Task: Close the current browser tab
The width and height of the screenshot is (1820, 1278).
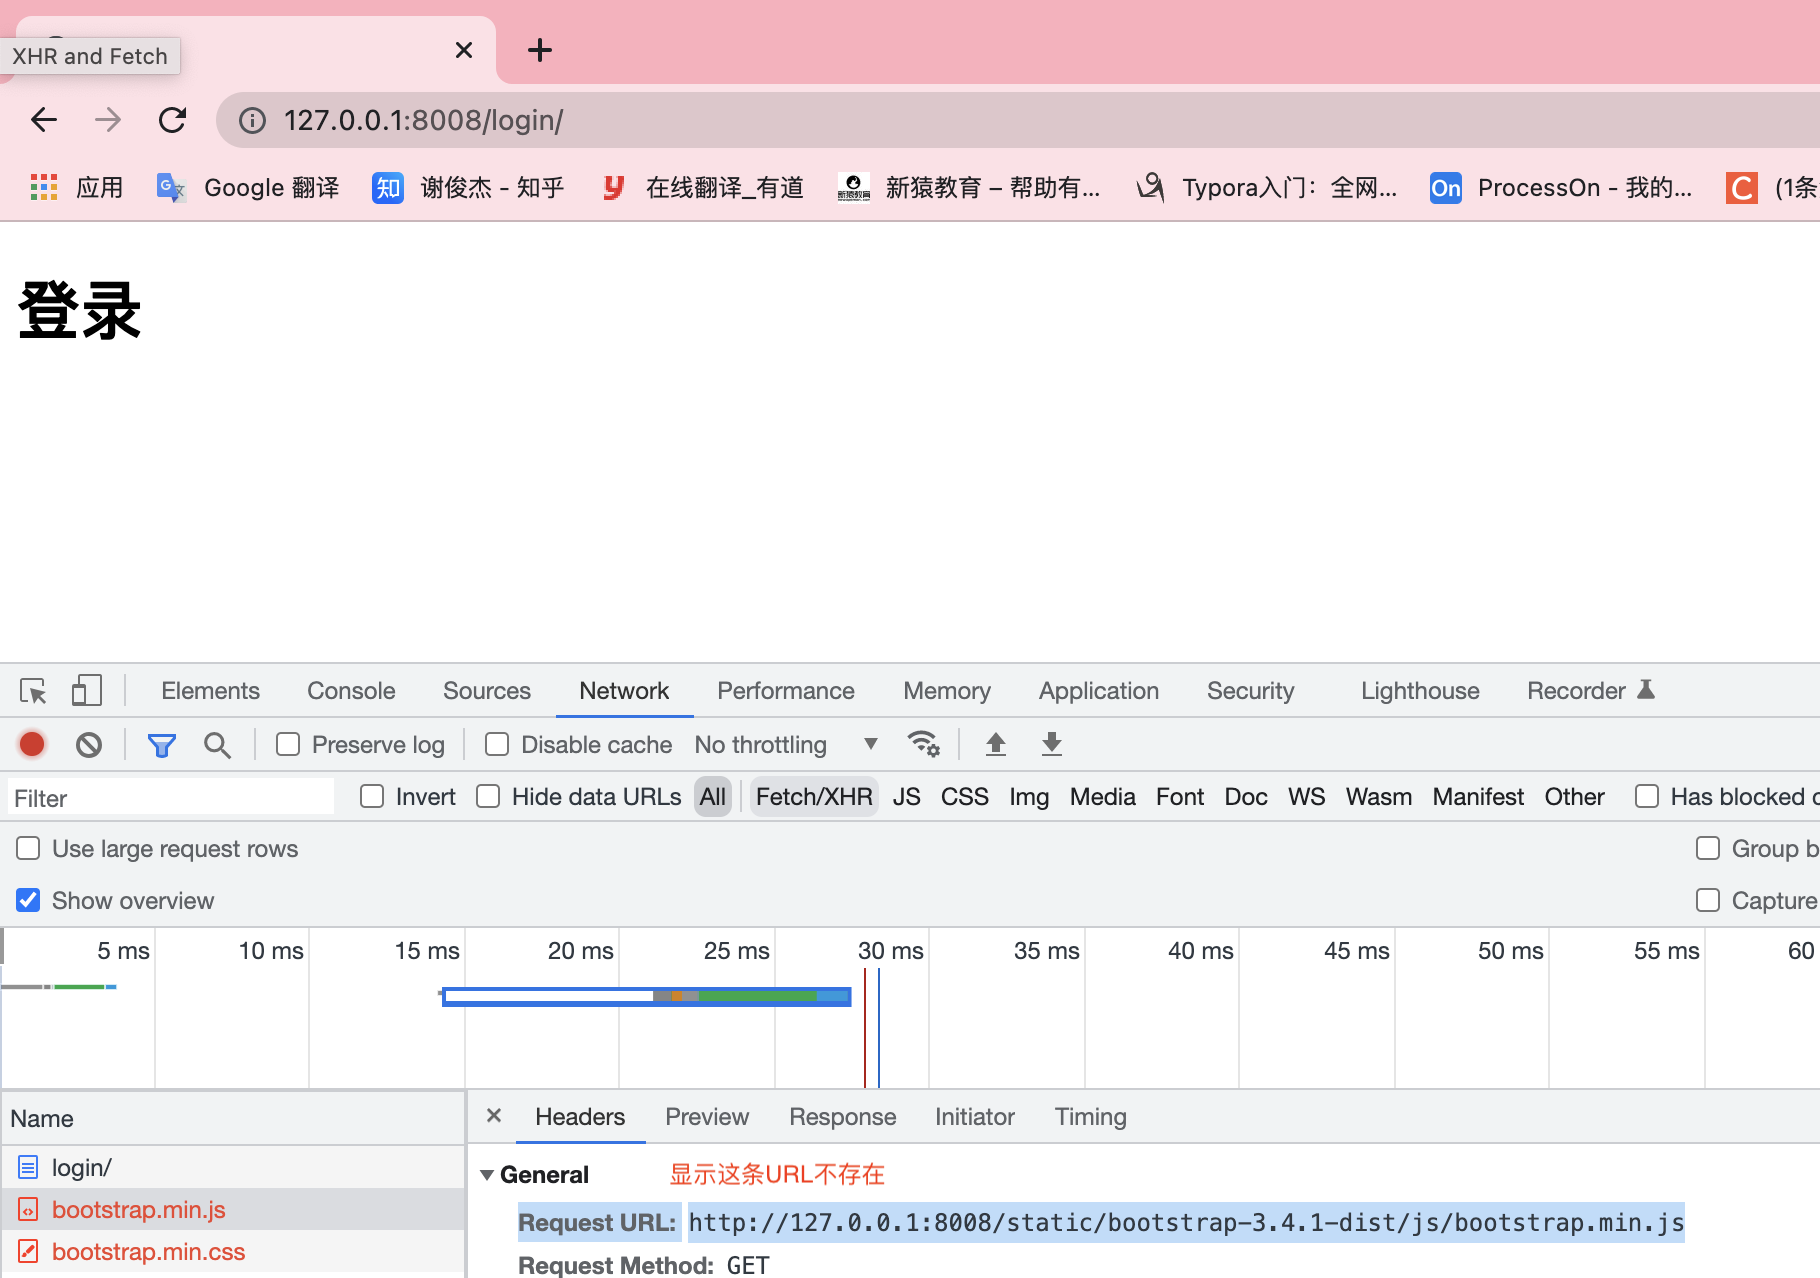Action: point(464,50)
